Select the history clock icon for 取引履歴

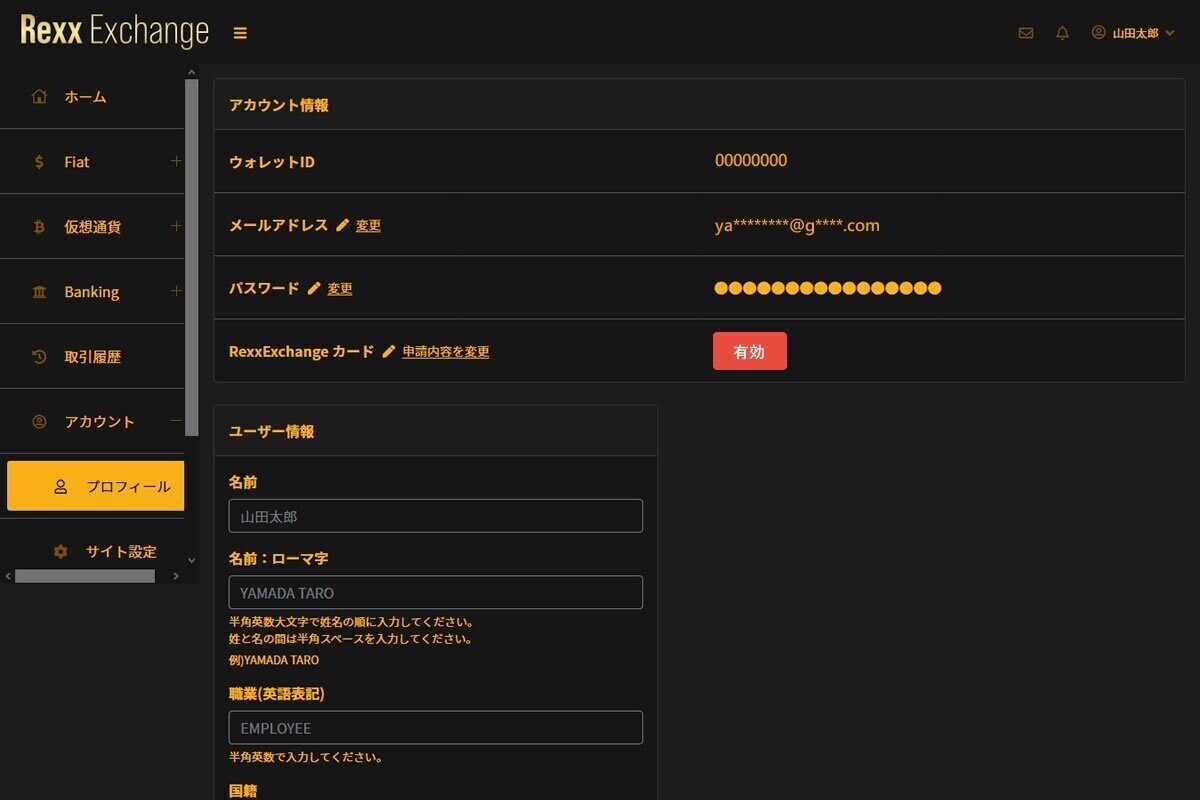tap(38, 356)
